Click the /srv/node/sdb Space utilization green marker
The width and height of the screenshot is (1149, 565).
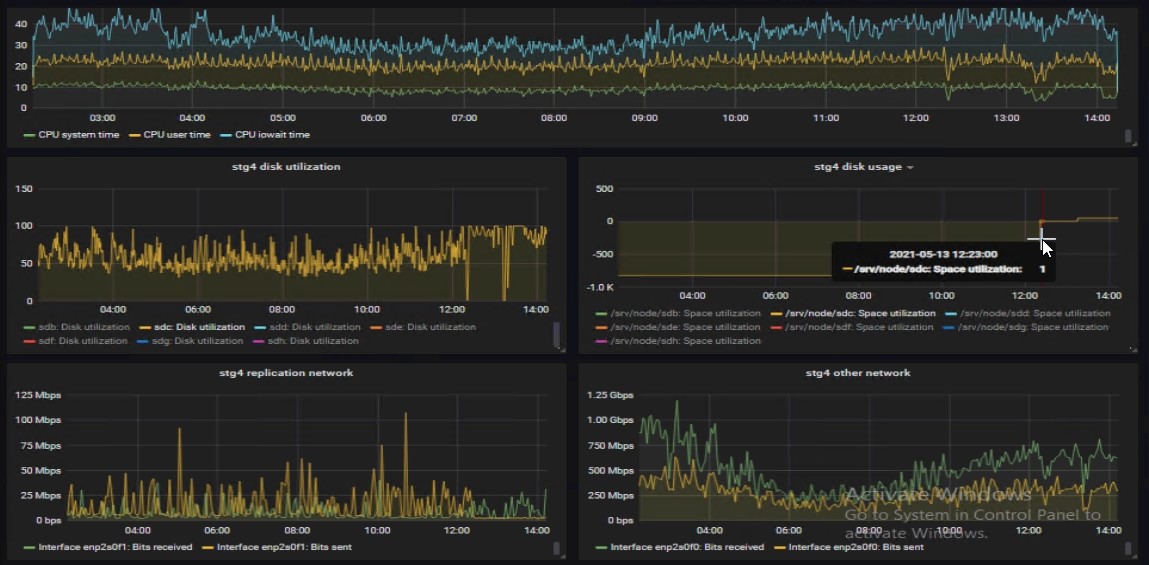[x=601, y=314]
